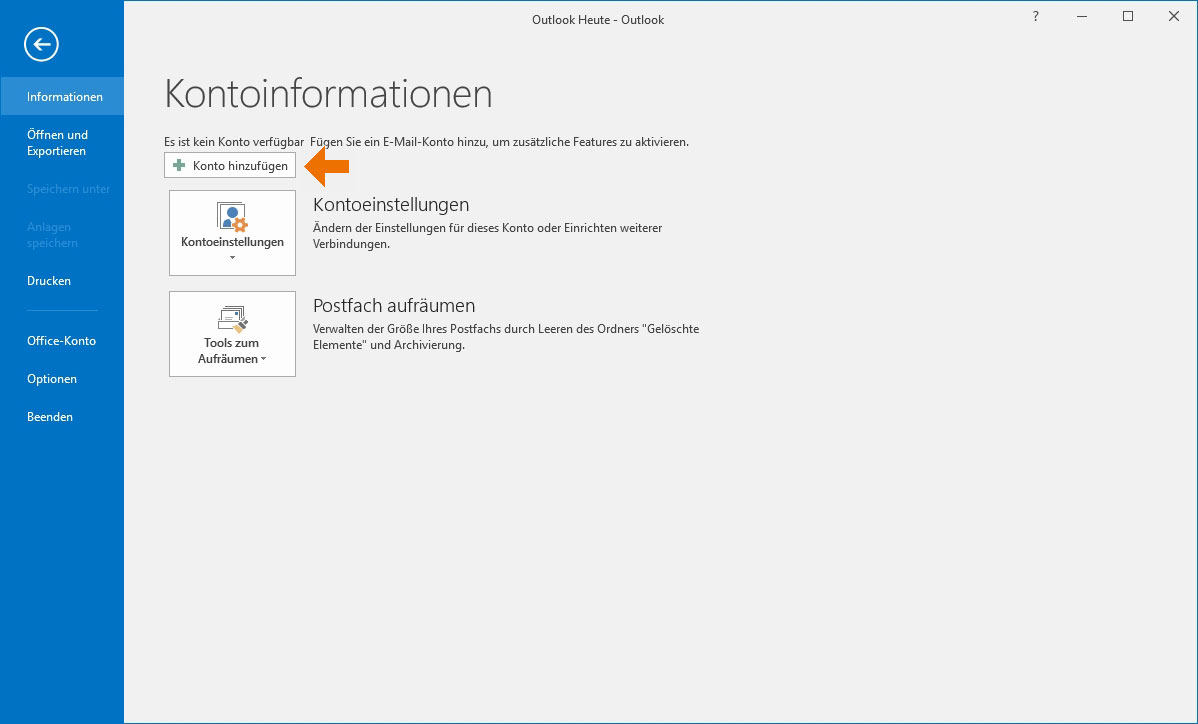Click the 'Es ist kein Konto verfügbar' message
The height and width of the screenshot is (724, 1198).
234,141
